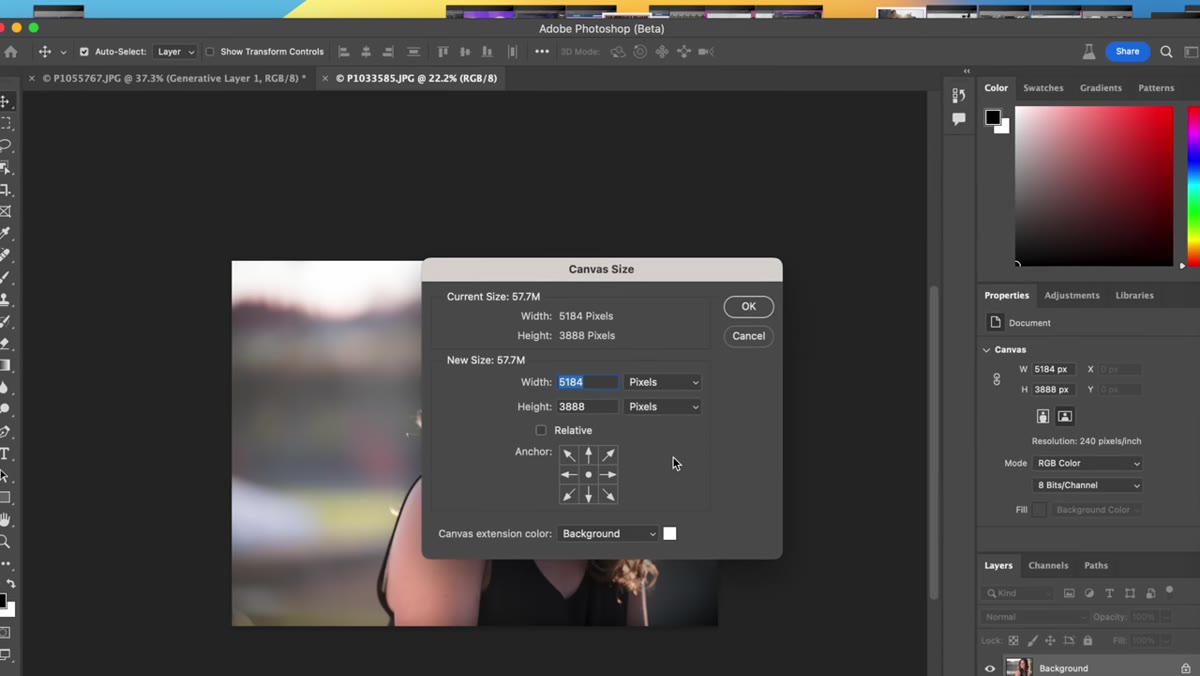Click the new Height input field
Viewport: 1200px width, 676px height.
(588, 407)
